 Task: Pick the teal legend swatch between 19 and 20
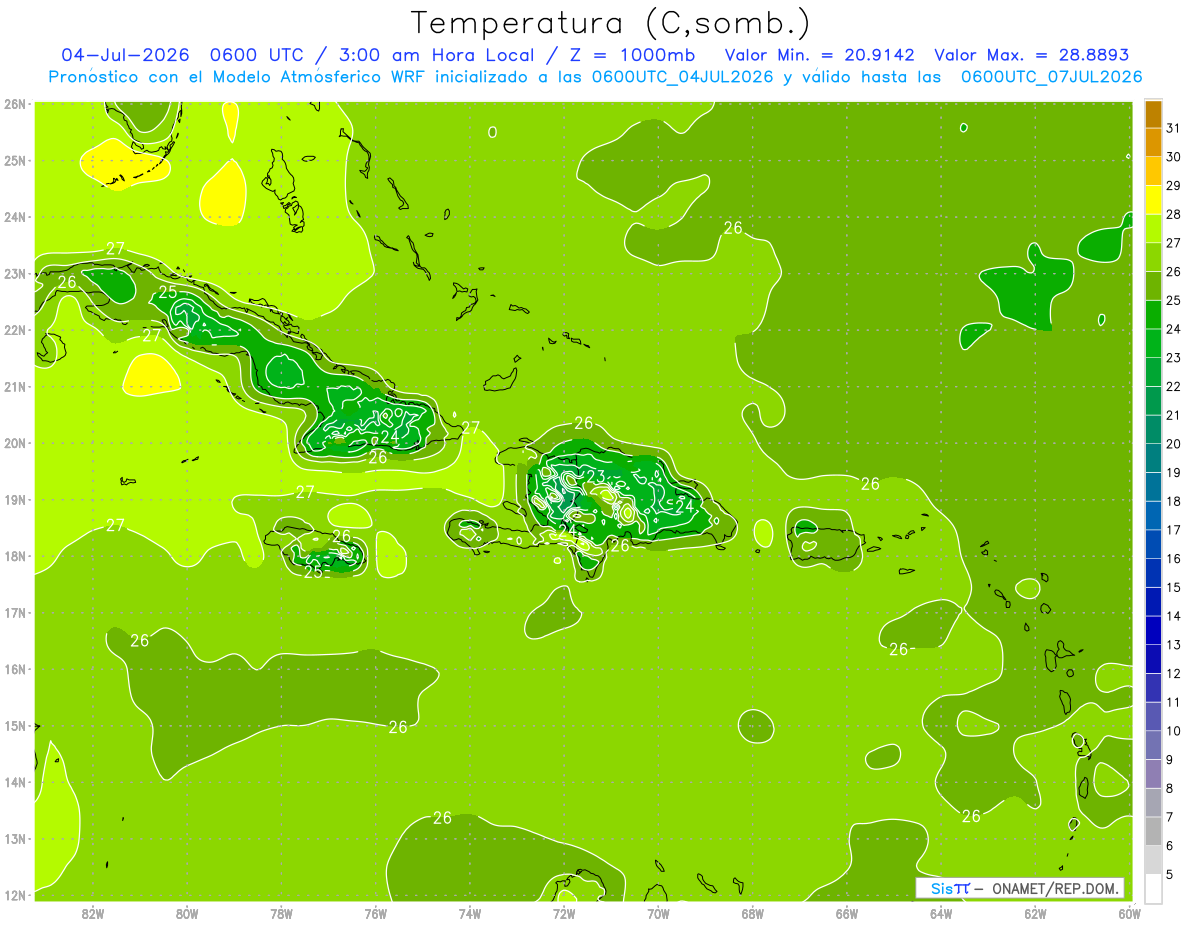(x=1153, y=458)
